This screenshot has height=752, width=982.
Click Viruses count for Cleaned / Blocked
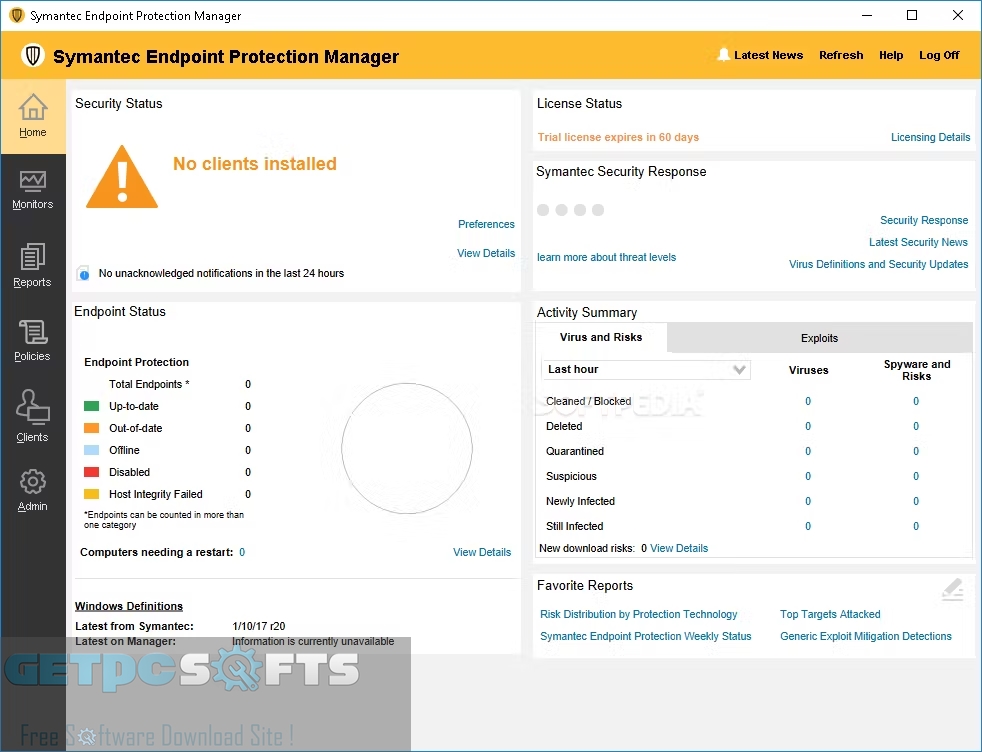808,401
